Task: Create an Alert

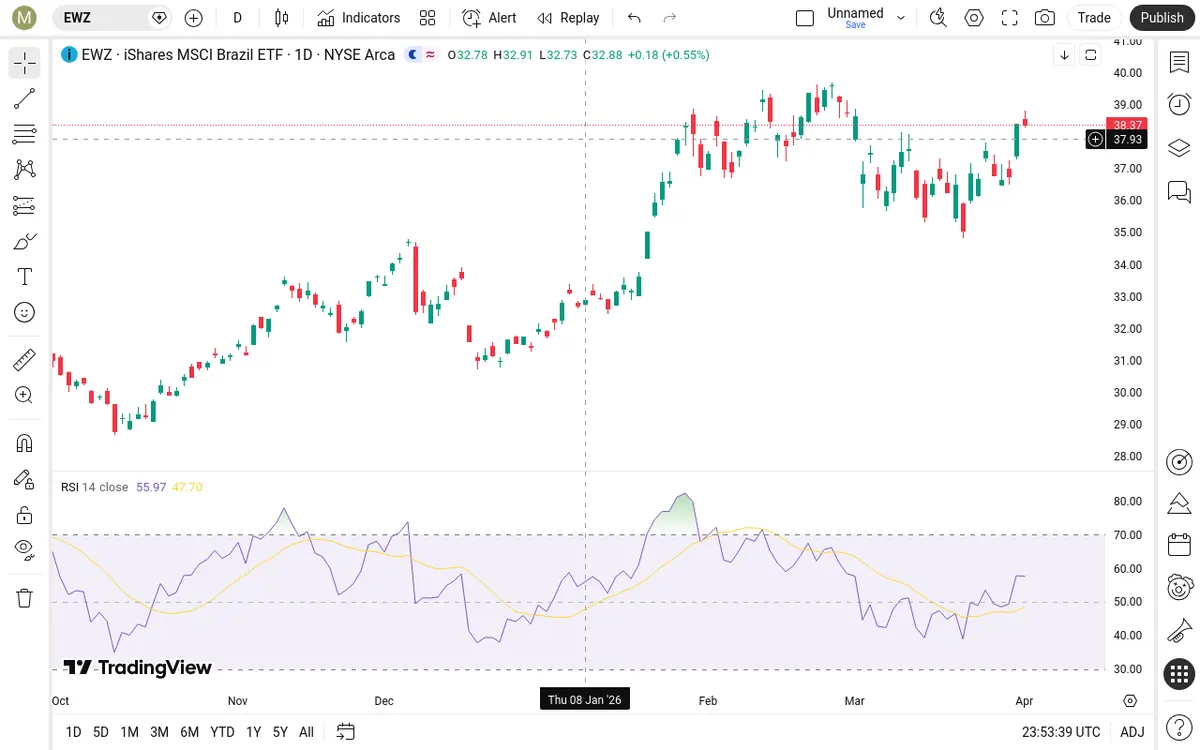Action: pyautogui.click(x=490, y=18)
